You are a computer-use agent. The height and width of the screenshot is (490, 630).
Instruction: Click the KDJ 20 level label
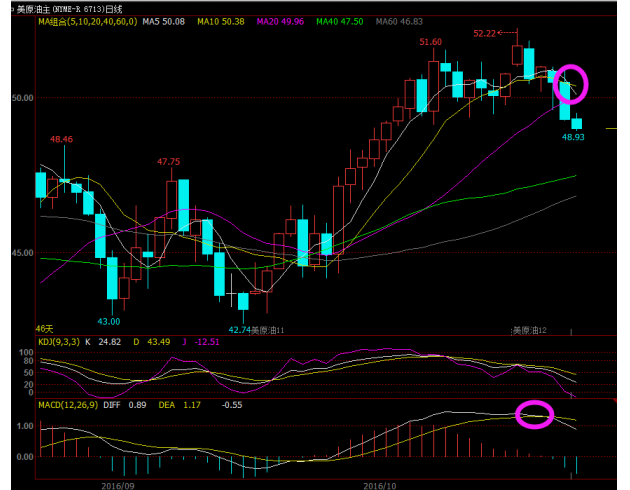[x=29, y=385]
